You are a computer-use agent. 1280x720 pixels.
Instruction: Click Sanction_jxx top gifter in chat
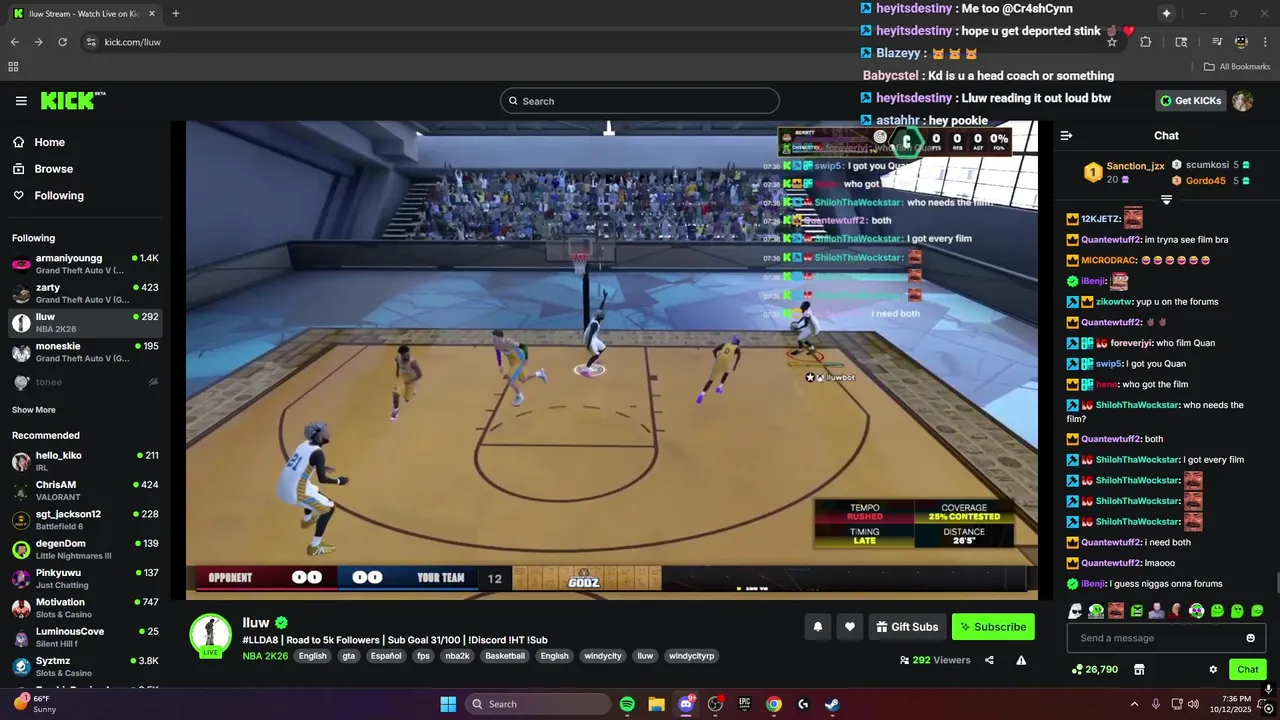(1135, 166)
